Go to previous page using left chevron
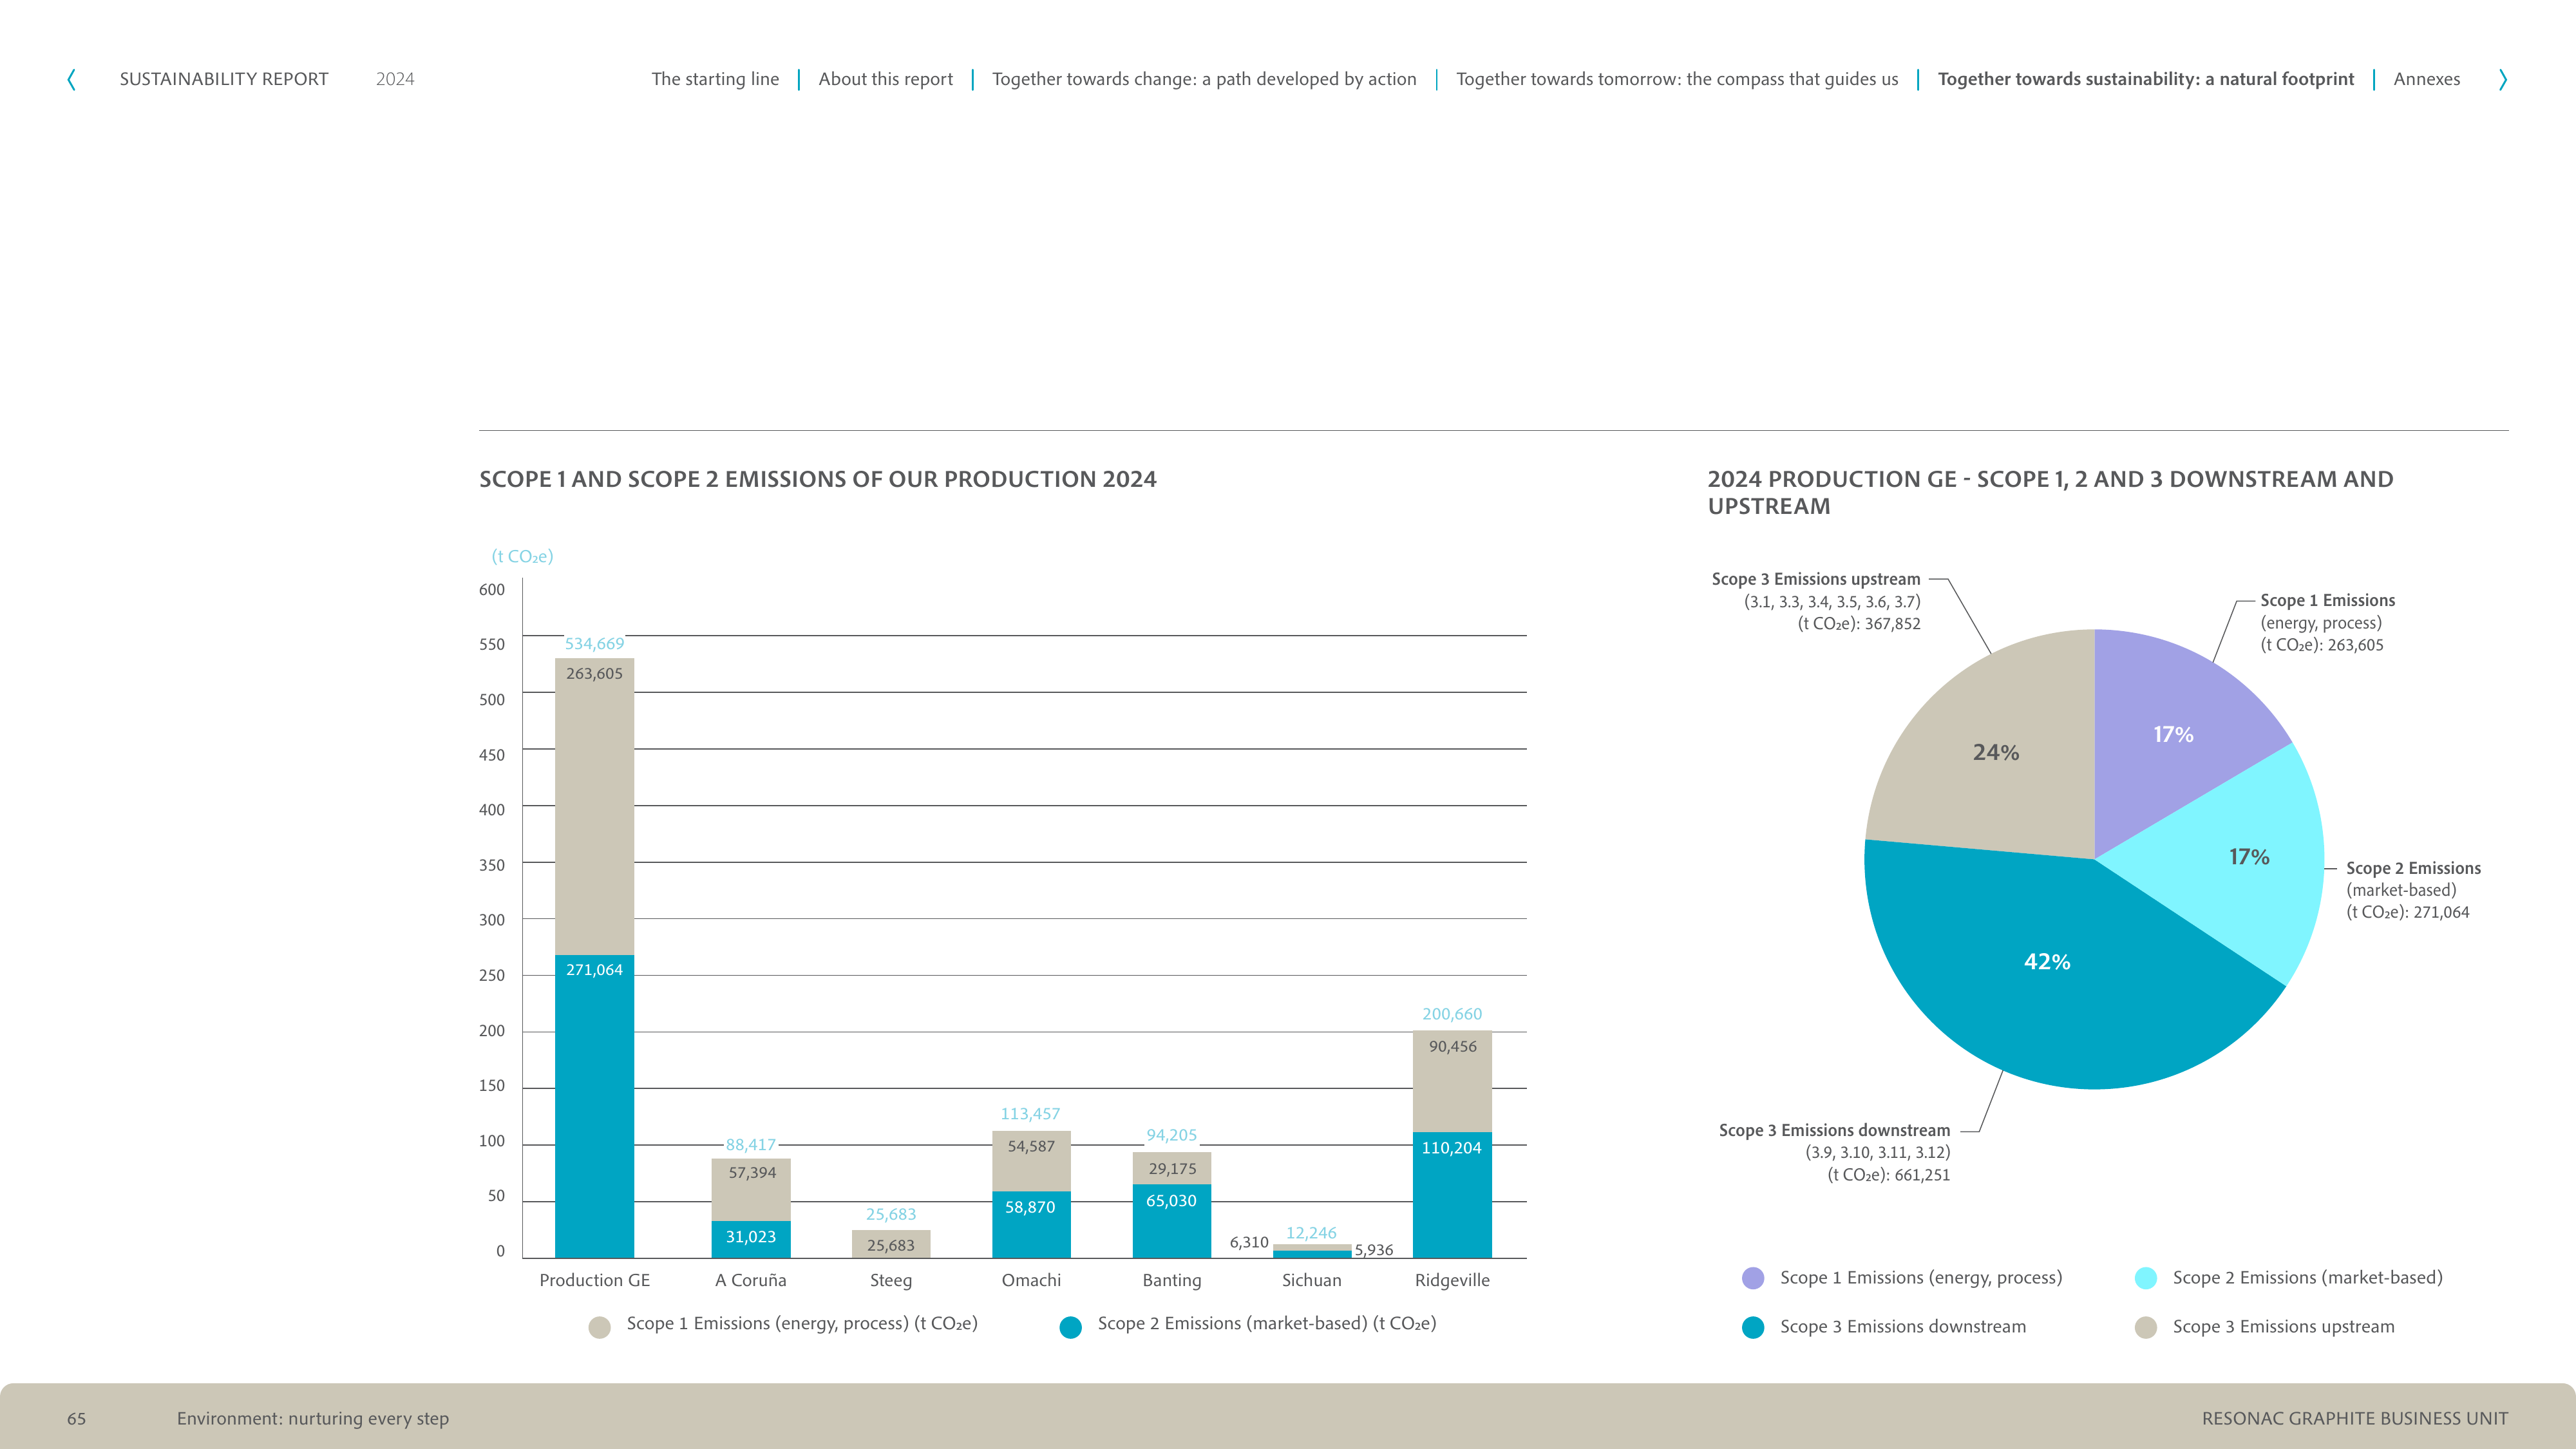Screen dimensions: 2576x1449 coord(71,79)
